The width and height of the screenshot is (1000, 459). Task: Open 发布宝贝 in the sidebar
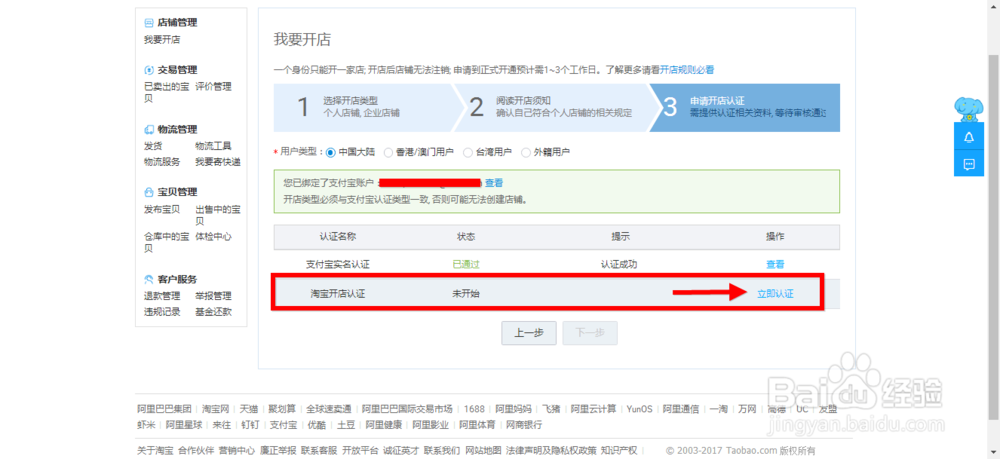tap(162, 209)
